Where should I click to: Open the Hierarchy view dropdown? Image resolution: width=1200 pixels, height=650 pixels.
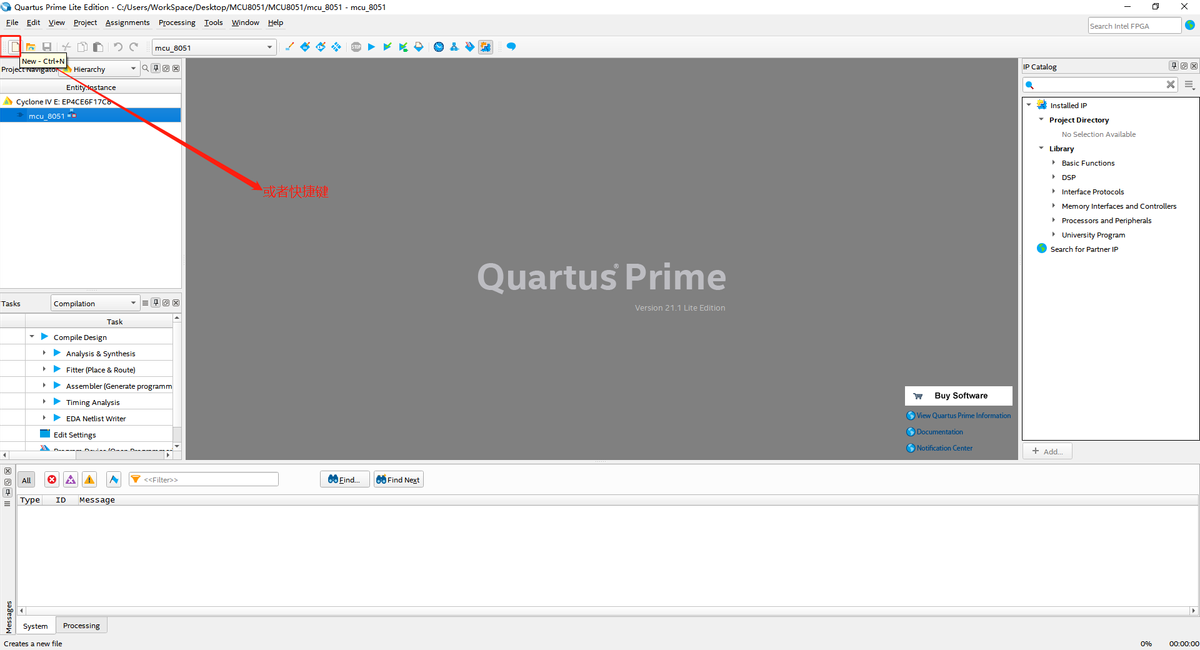[98, 69]
